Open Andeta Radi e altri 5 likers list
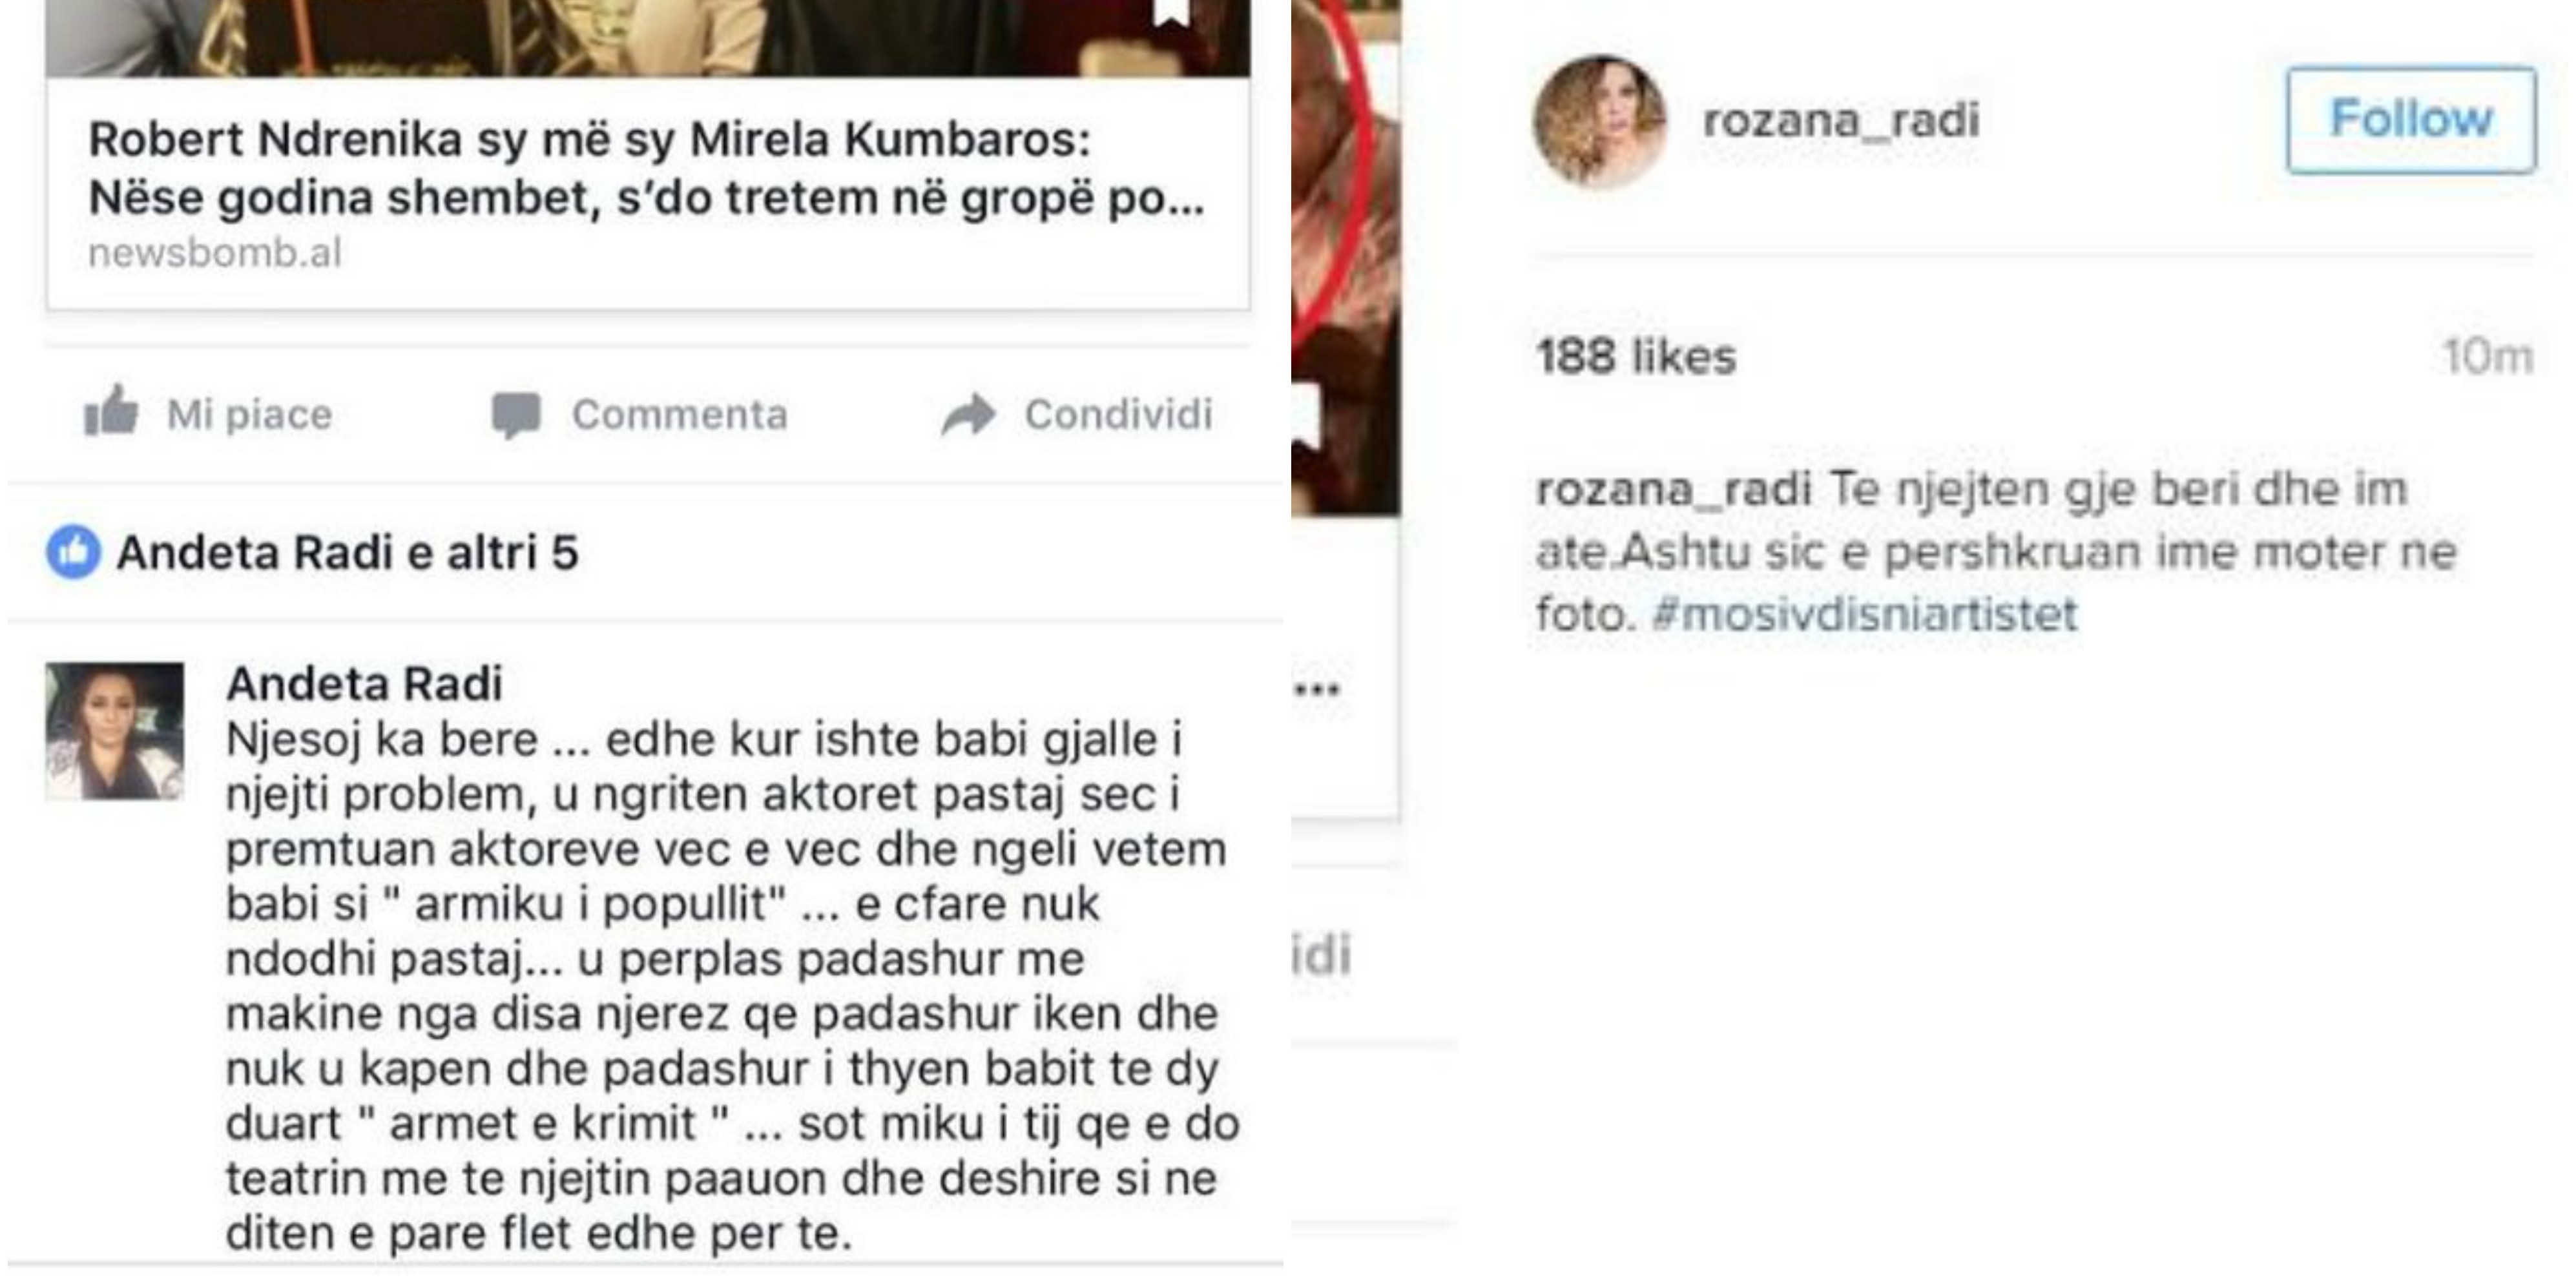This screenshot has width=2576, height=1282. pos(348,553)
